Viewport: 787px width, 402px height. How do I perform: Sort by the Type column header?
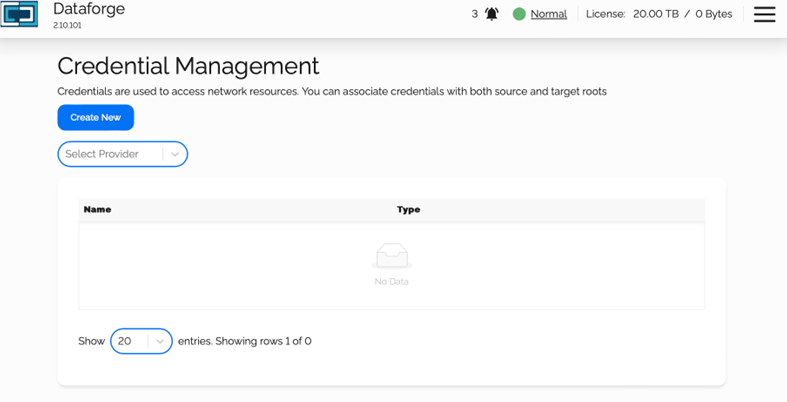pyautogui.click(x=408, y=210)
